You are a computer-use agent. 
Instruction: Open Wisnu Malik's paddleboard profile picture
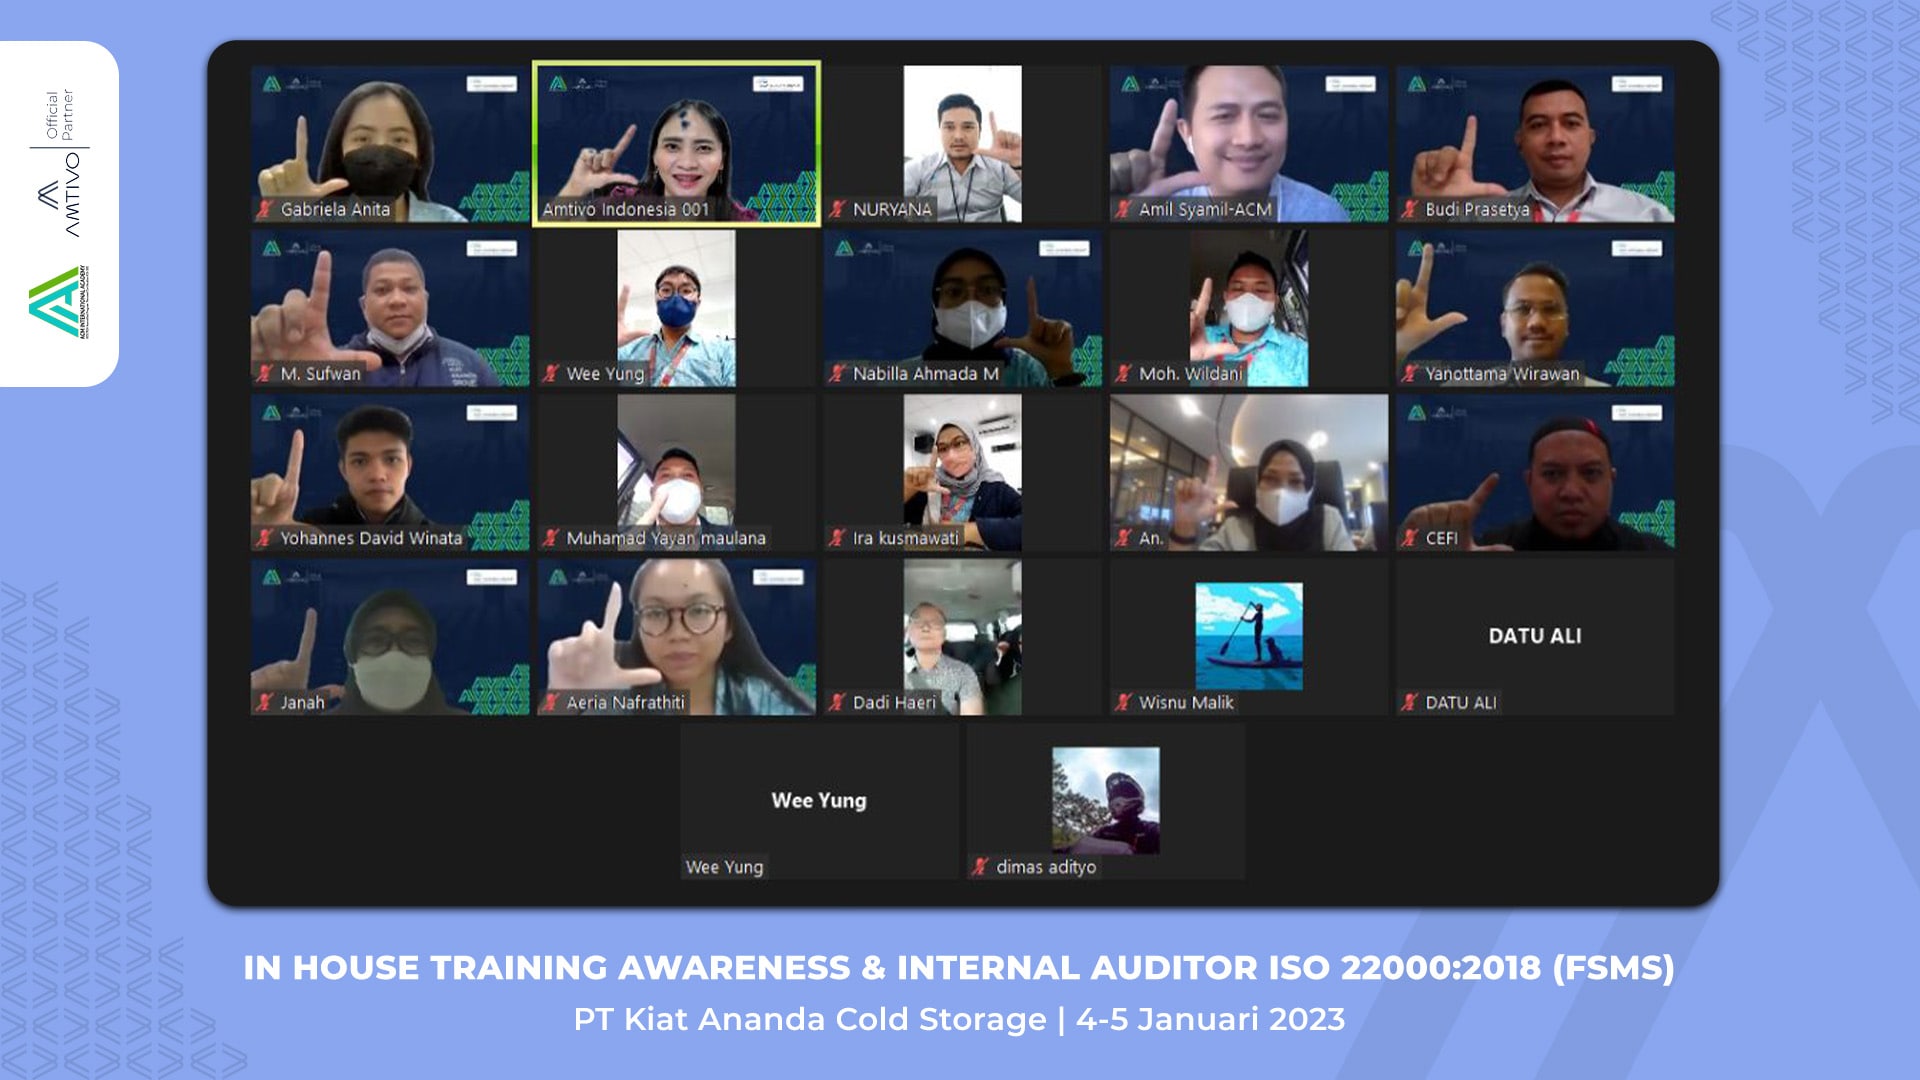coord(1248,636)
